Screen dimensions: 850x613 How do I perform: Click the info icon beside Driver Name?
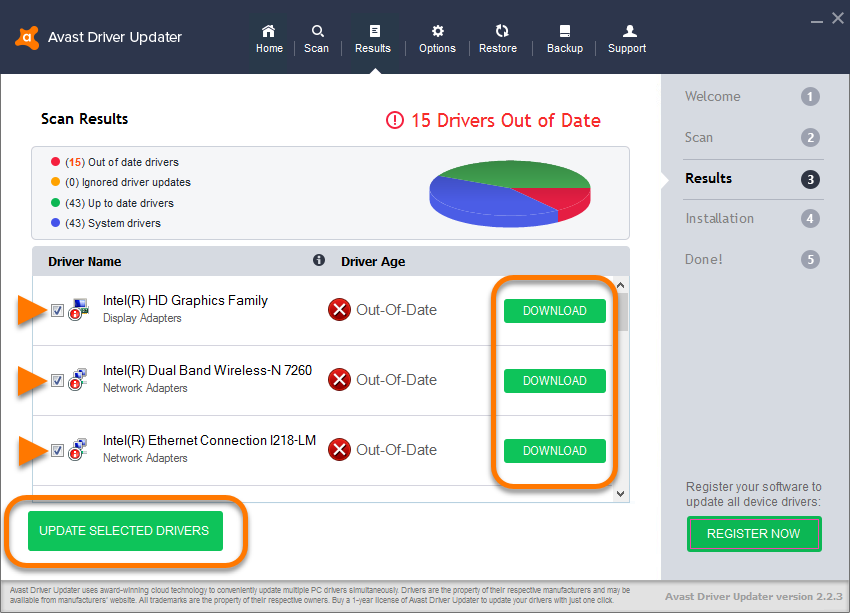(x=318, y=260)
